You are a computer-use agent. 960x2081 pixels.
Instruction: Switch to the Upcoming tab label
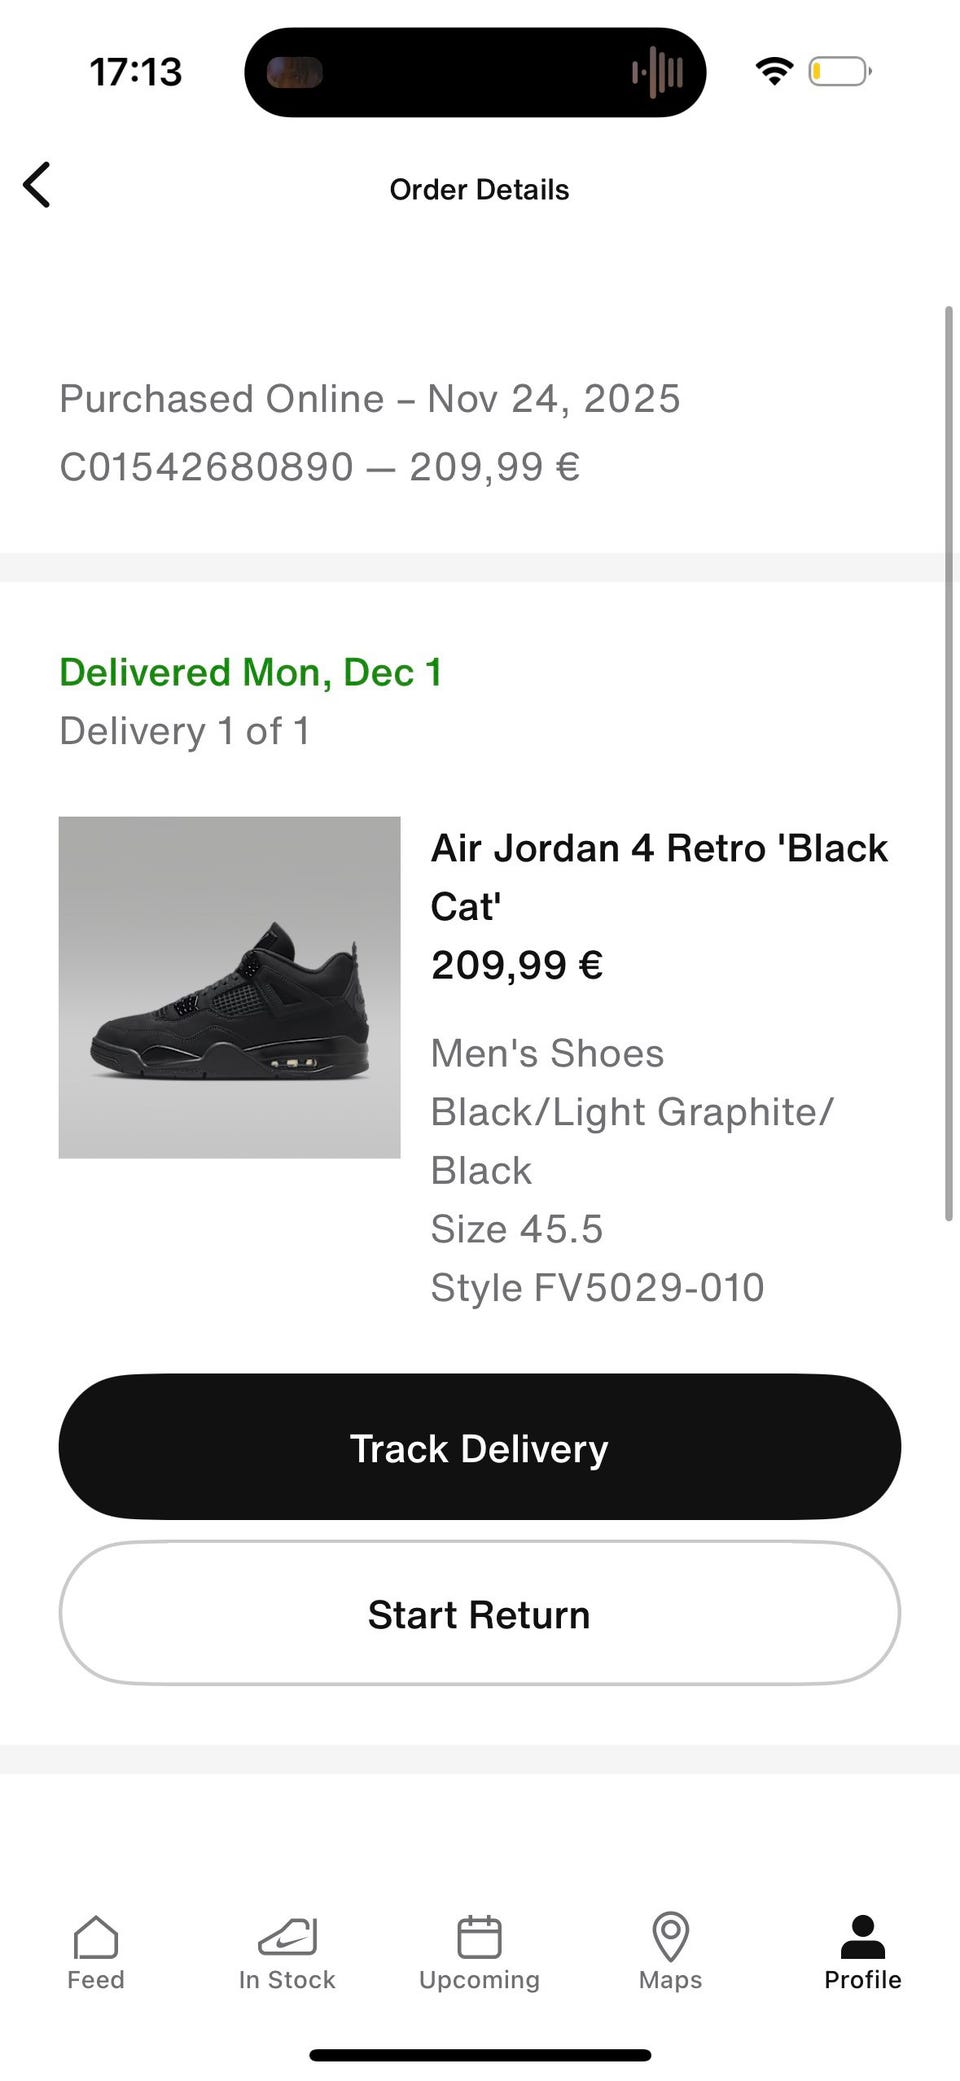click(479, 1980)
